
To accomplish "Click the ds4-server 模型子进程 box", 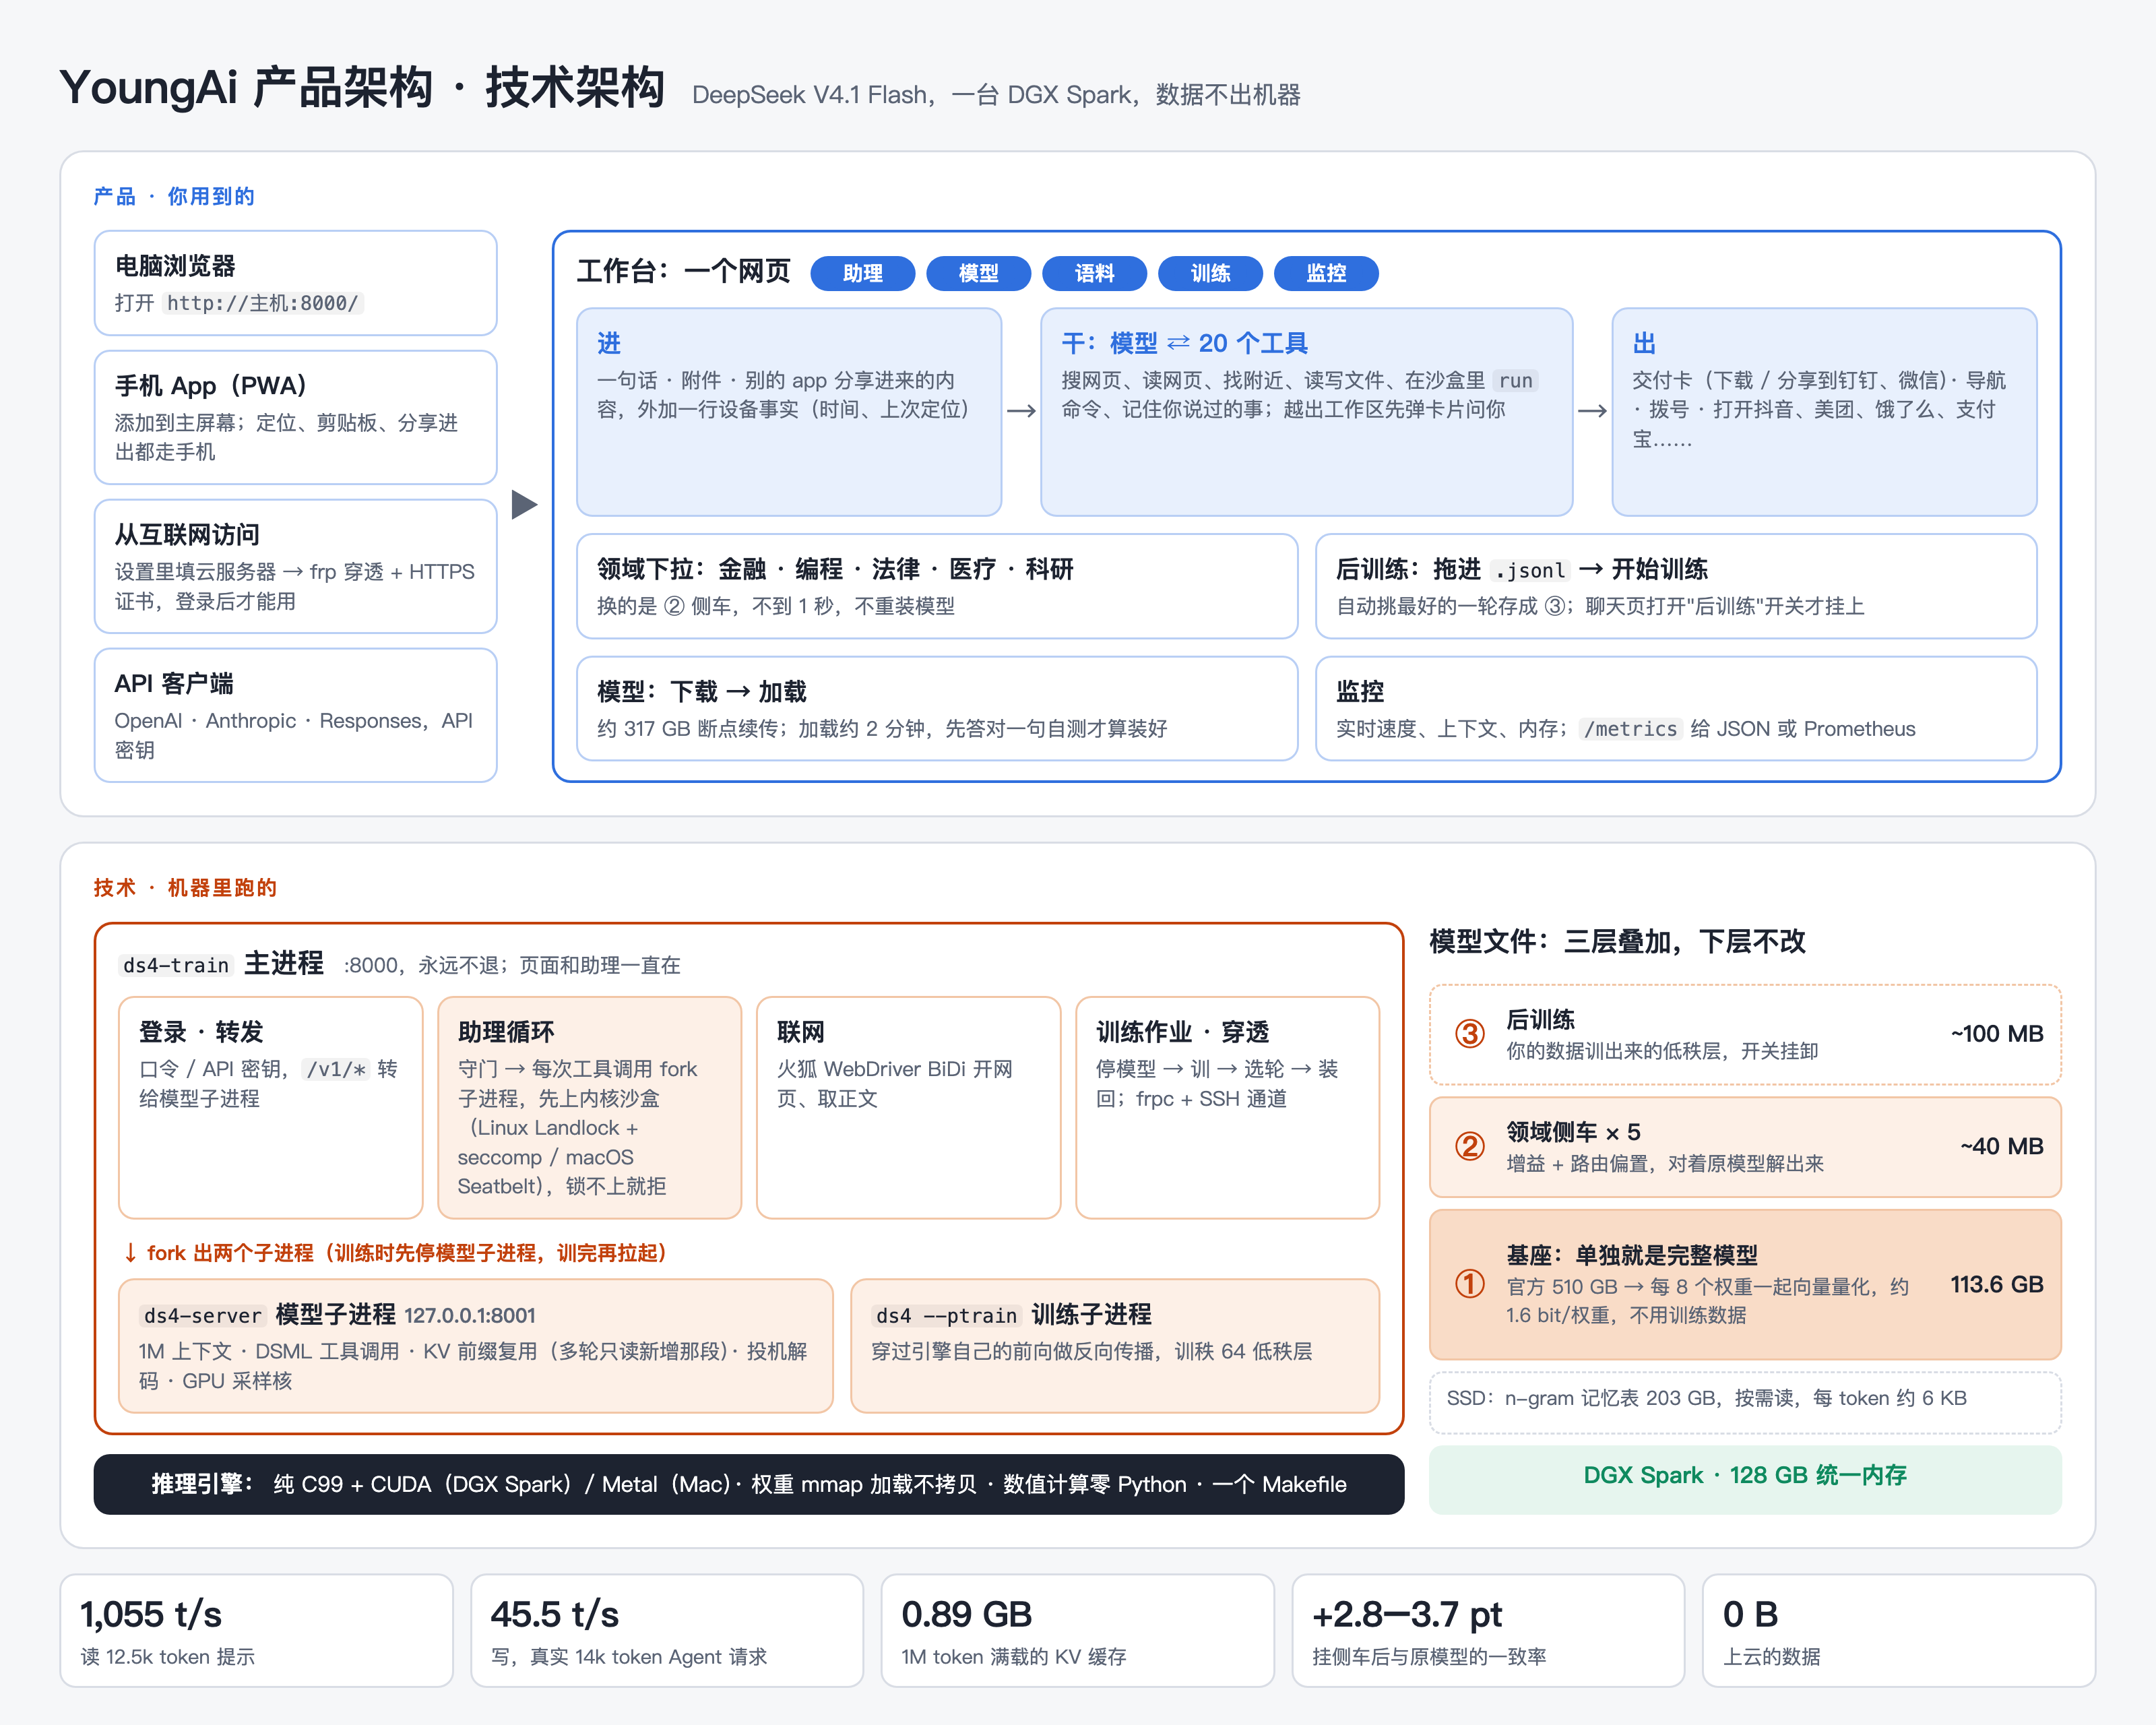I will pyautogui.click(x=475, y=1346).
